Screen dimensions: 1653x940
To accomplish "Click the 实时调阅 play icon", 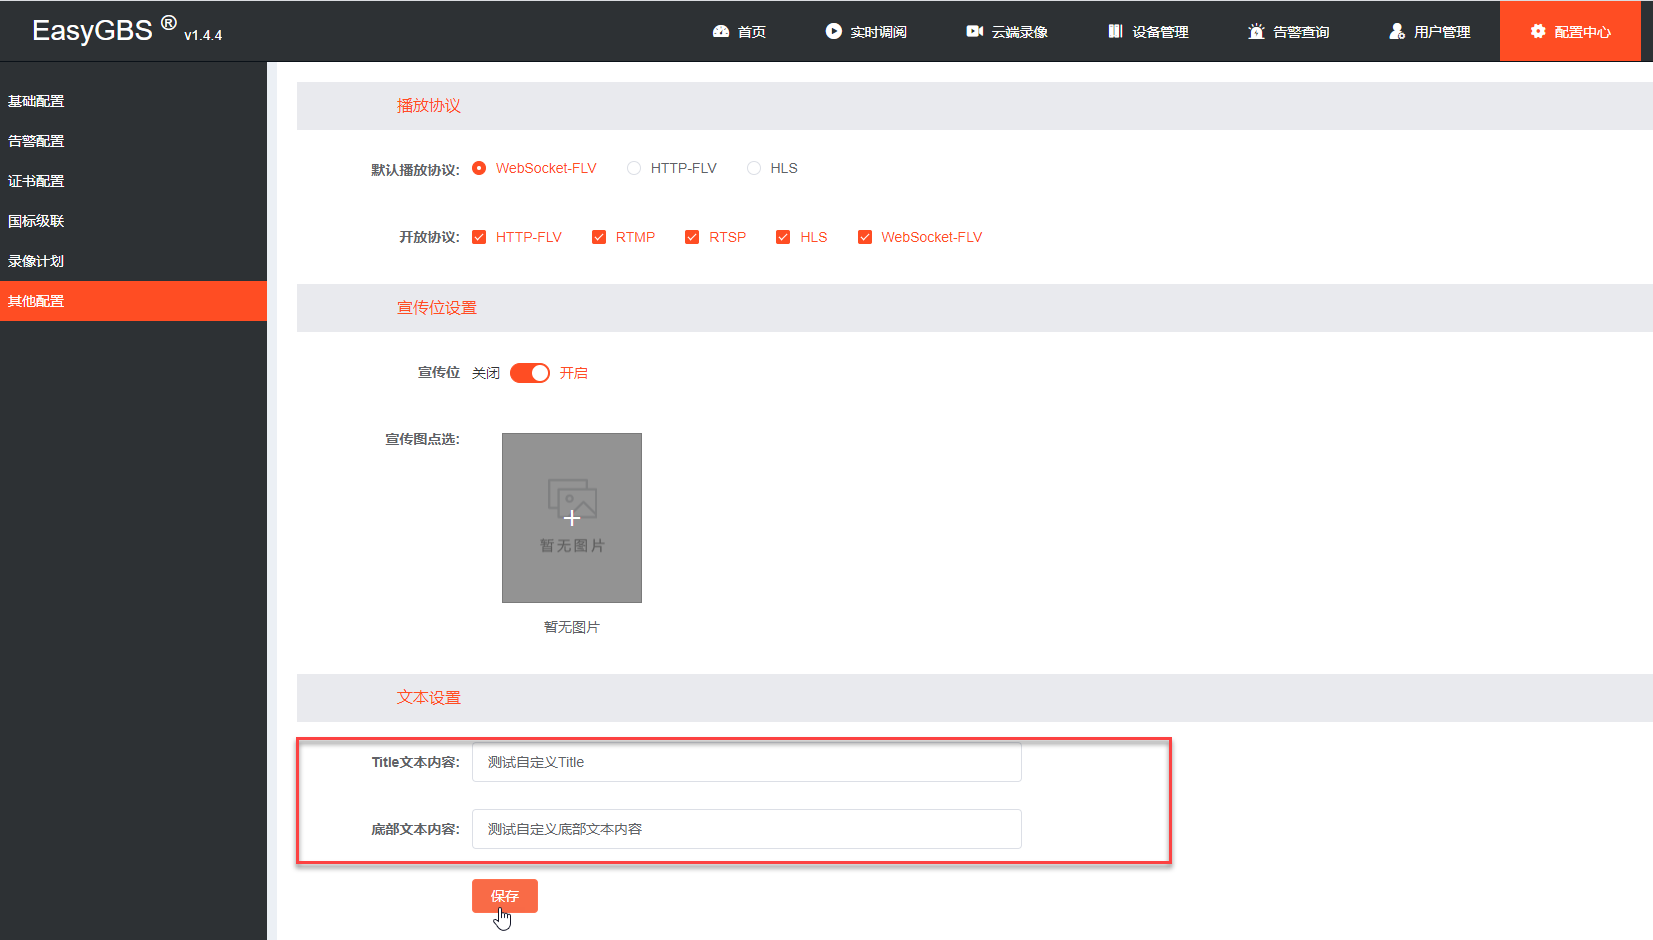I will (833, 31).
